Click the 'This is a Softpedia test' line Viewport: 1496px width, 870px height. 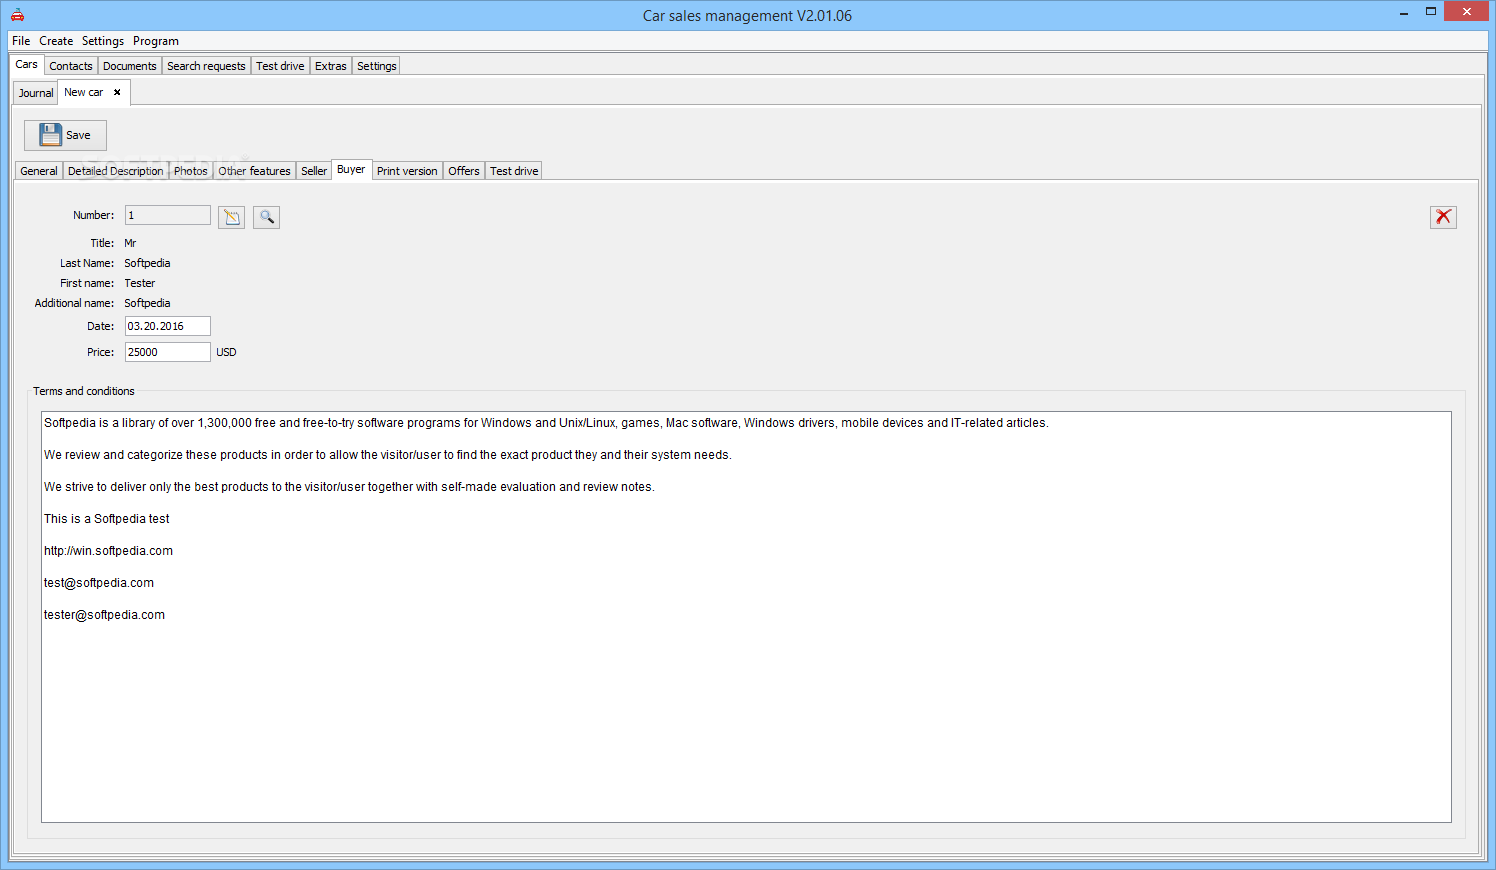107,519
